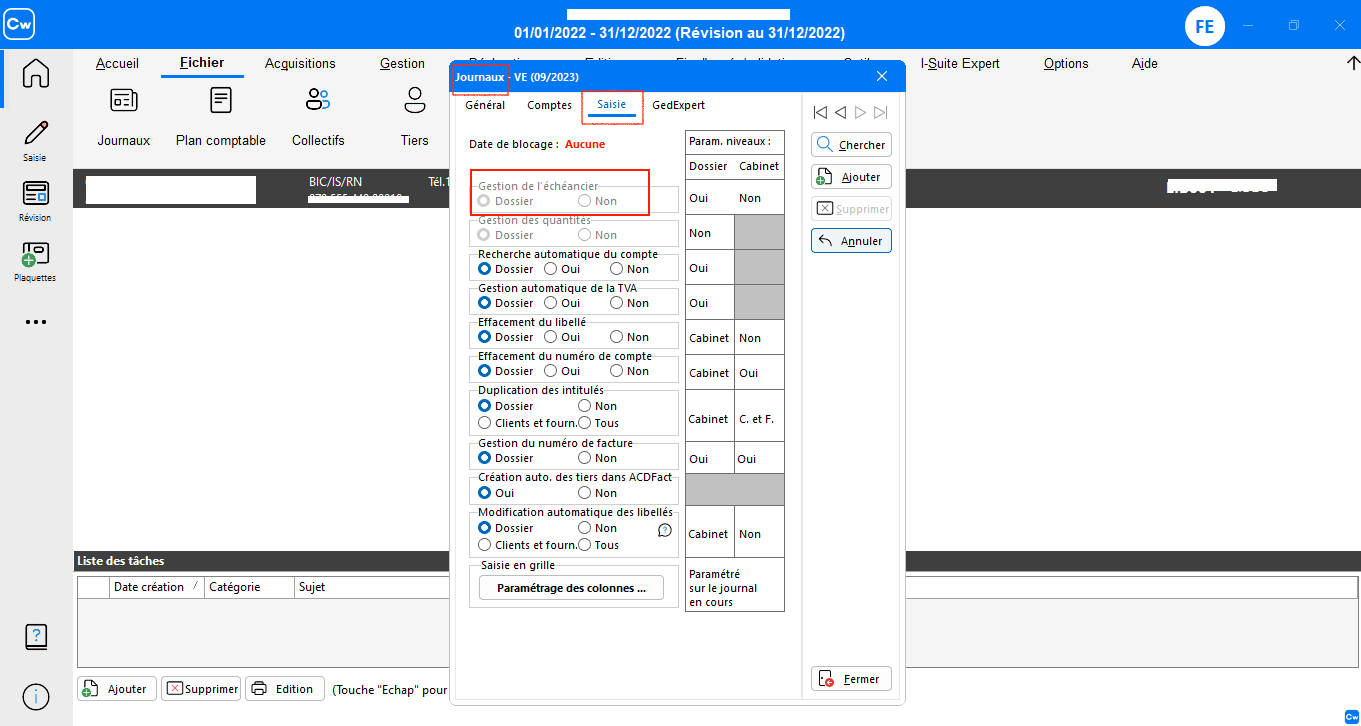Screen dimensions: 1361x726
Task: Switch to the Comptes tab
Action: click(x=549, y=105)
